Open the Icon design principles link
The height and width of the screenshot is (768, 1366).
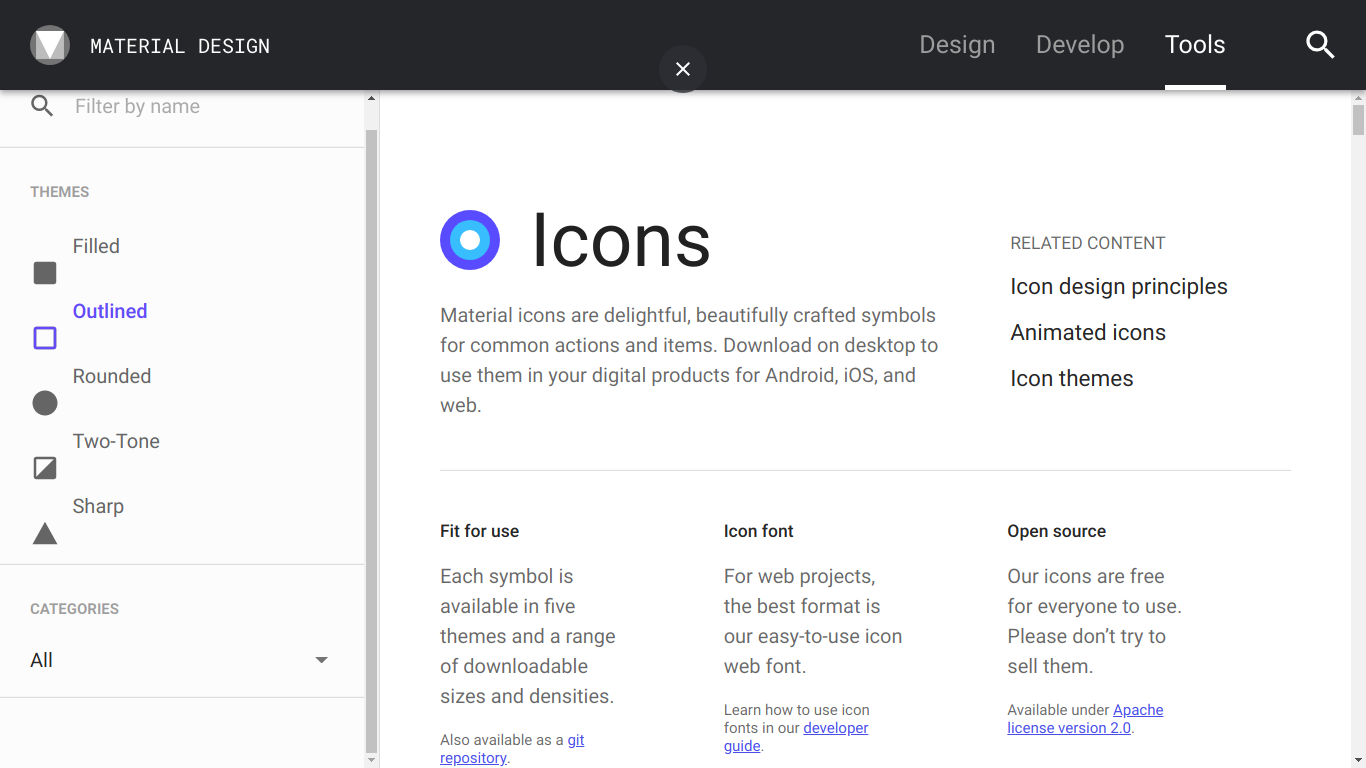1119,286
